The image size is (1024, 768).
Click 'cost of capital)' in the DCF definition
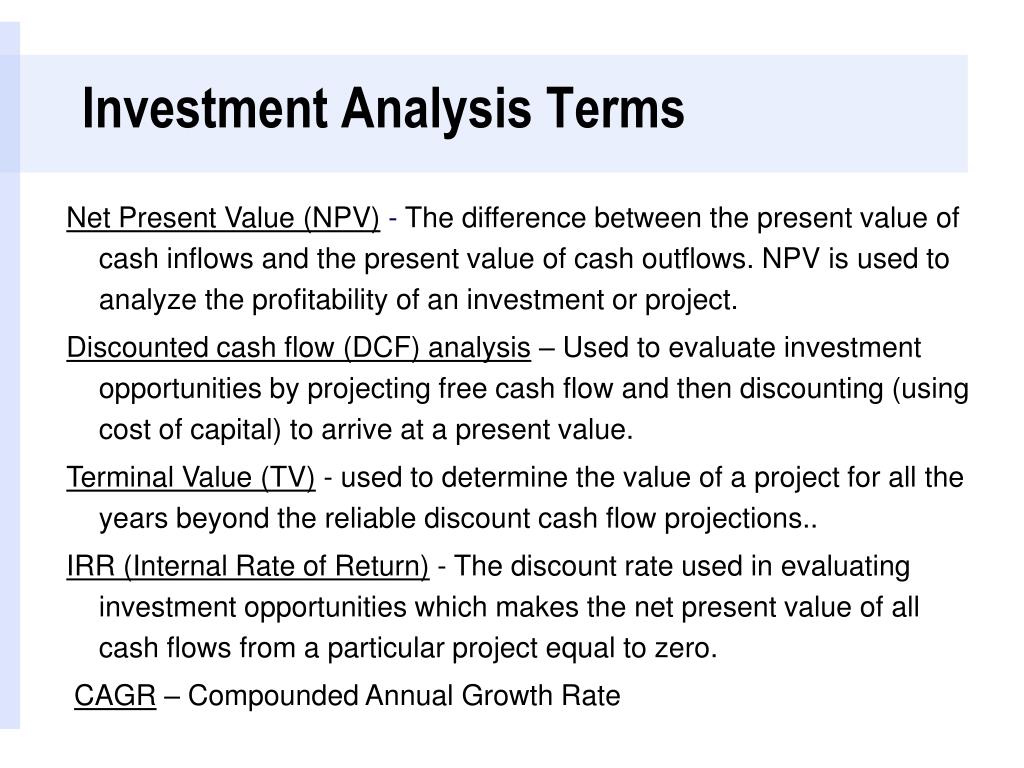point(190,430)
